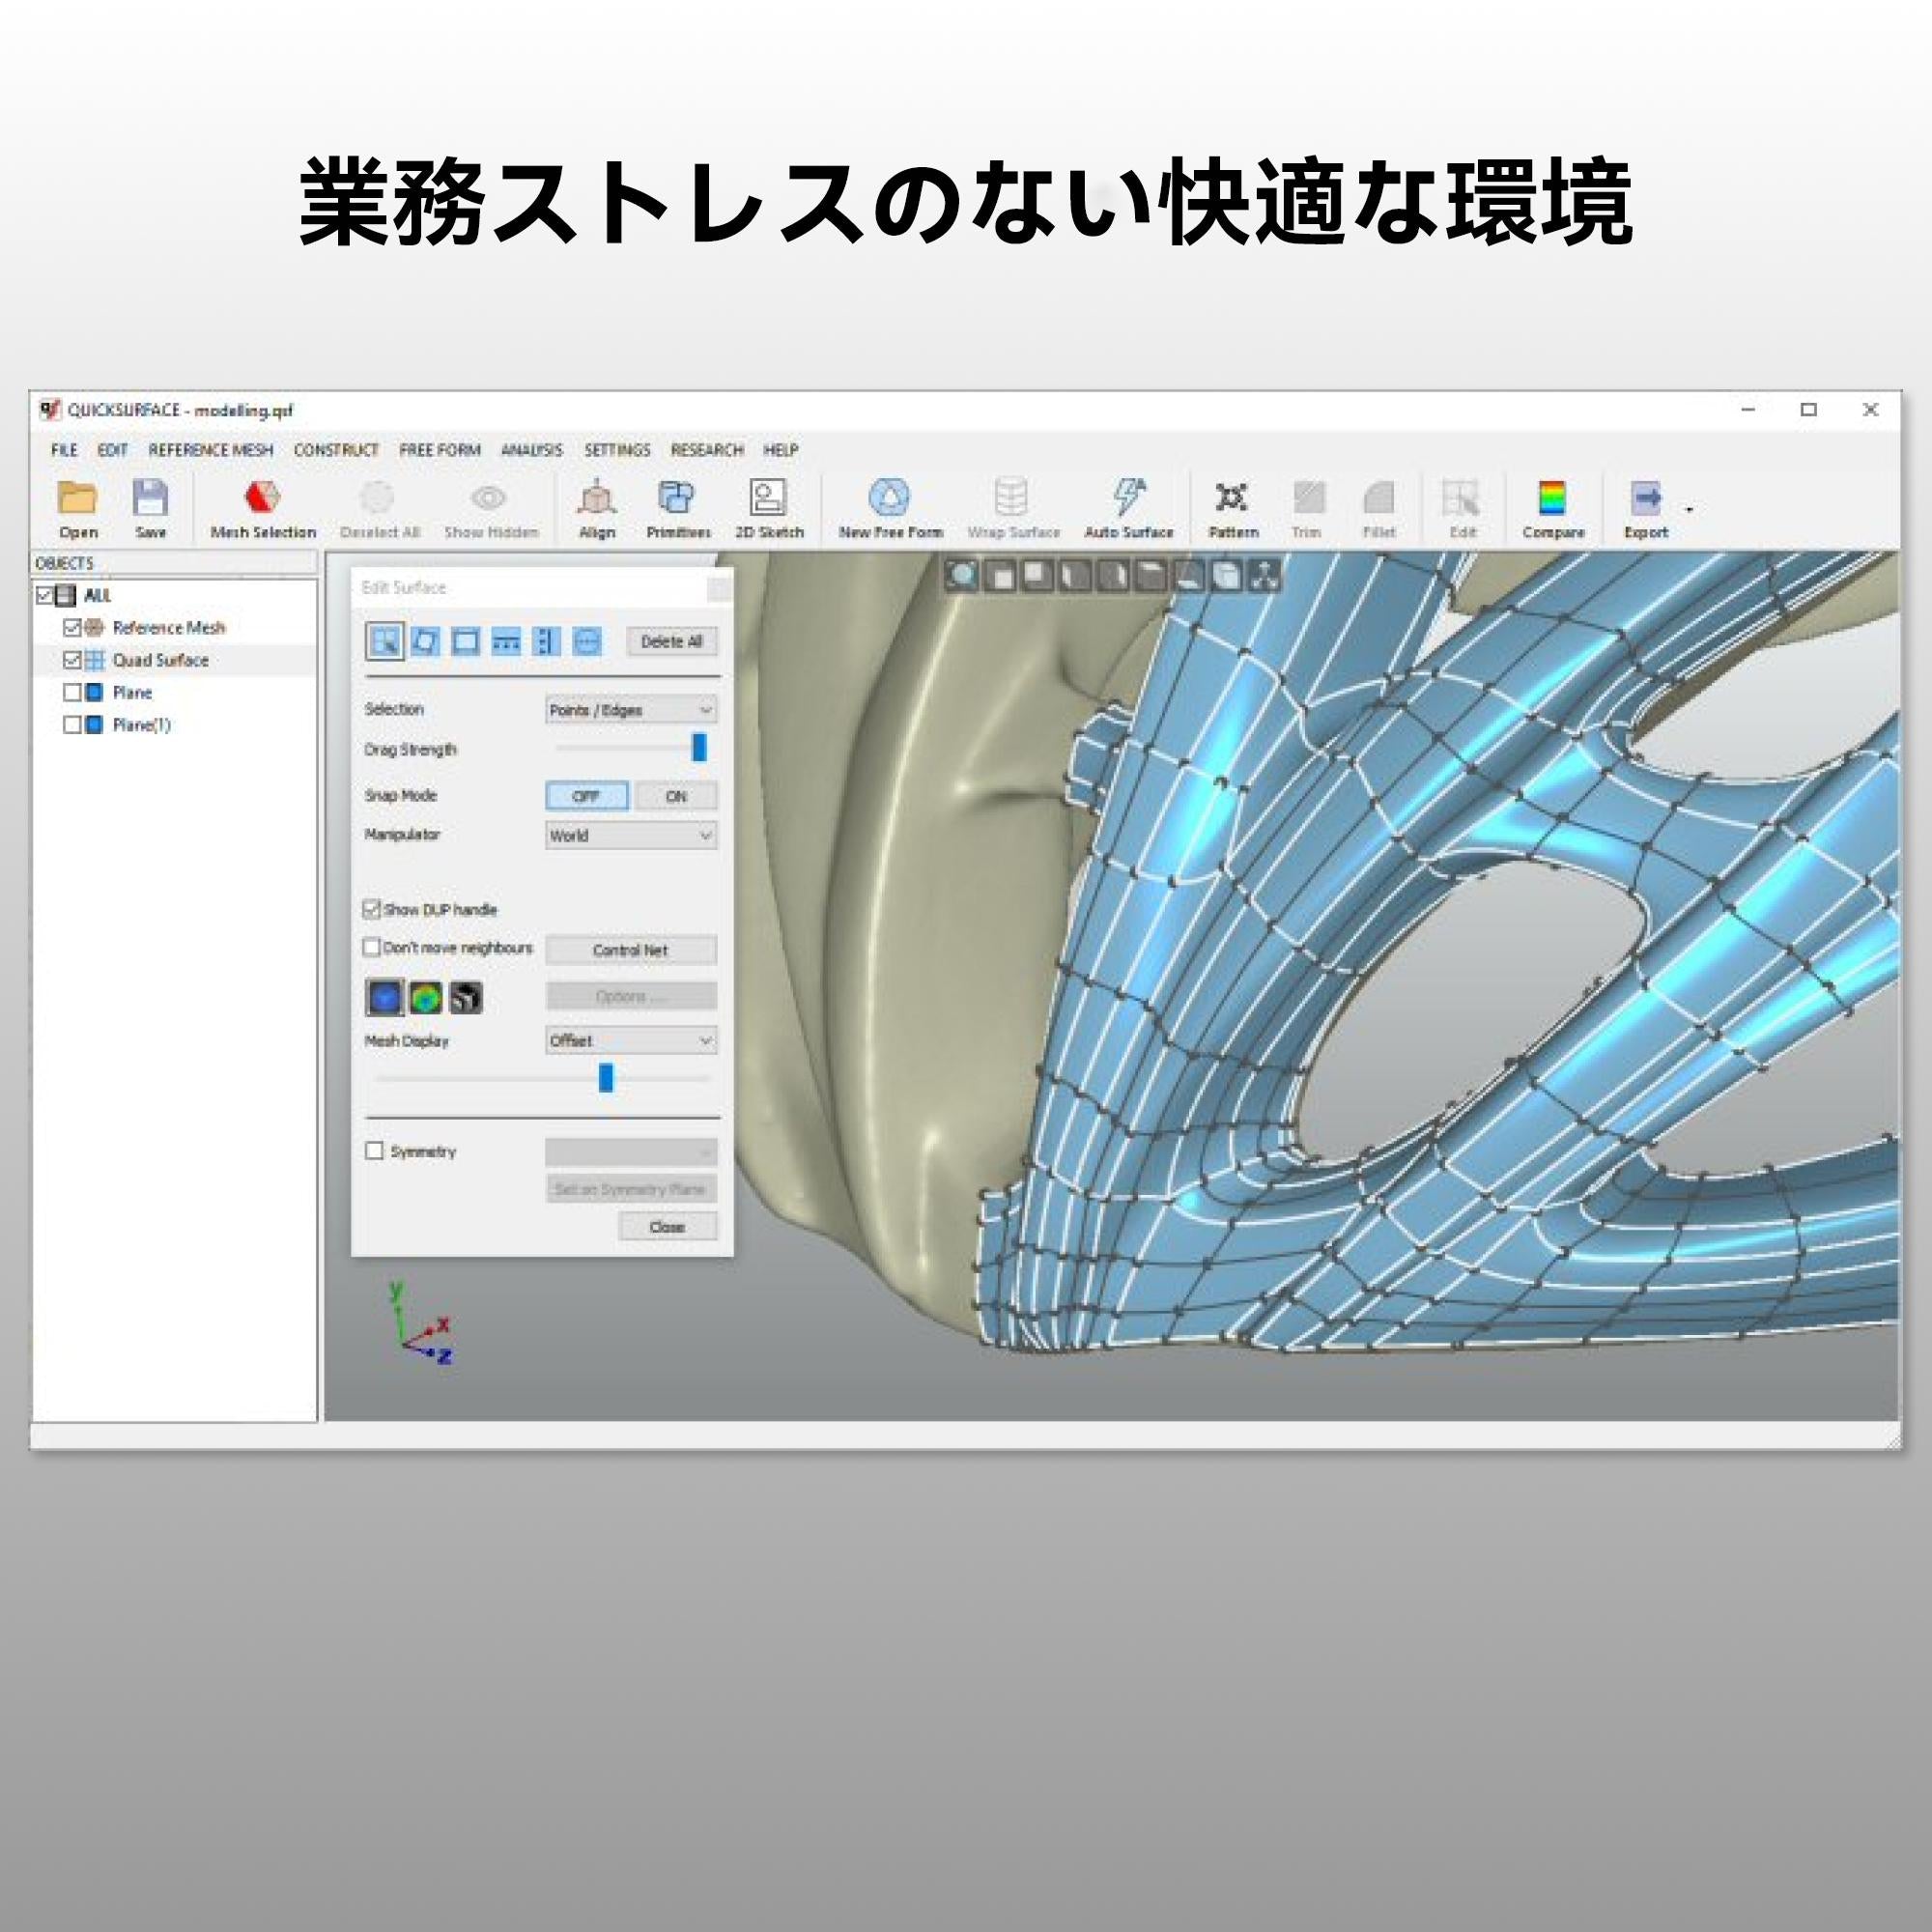Check the Don't move neighbours option
Screen dimensions: 1932x1932
[x=372, y=947]
